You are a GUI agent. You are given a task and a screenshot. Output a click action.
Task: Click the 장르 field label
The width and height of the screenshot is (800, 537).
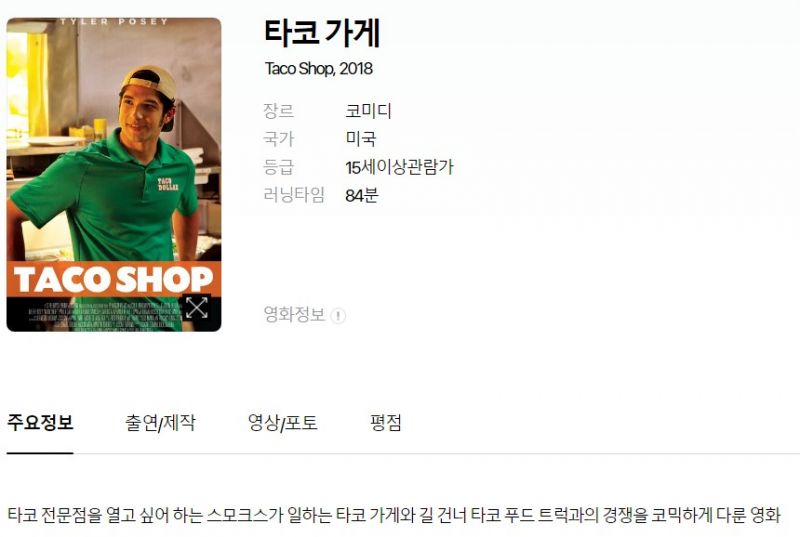click(x=278, y=111)
